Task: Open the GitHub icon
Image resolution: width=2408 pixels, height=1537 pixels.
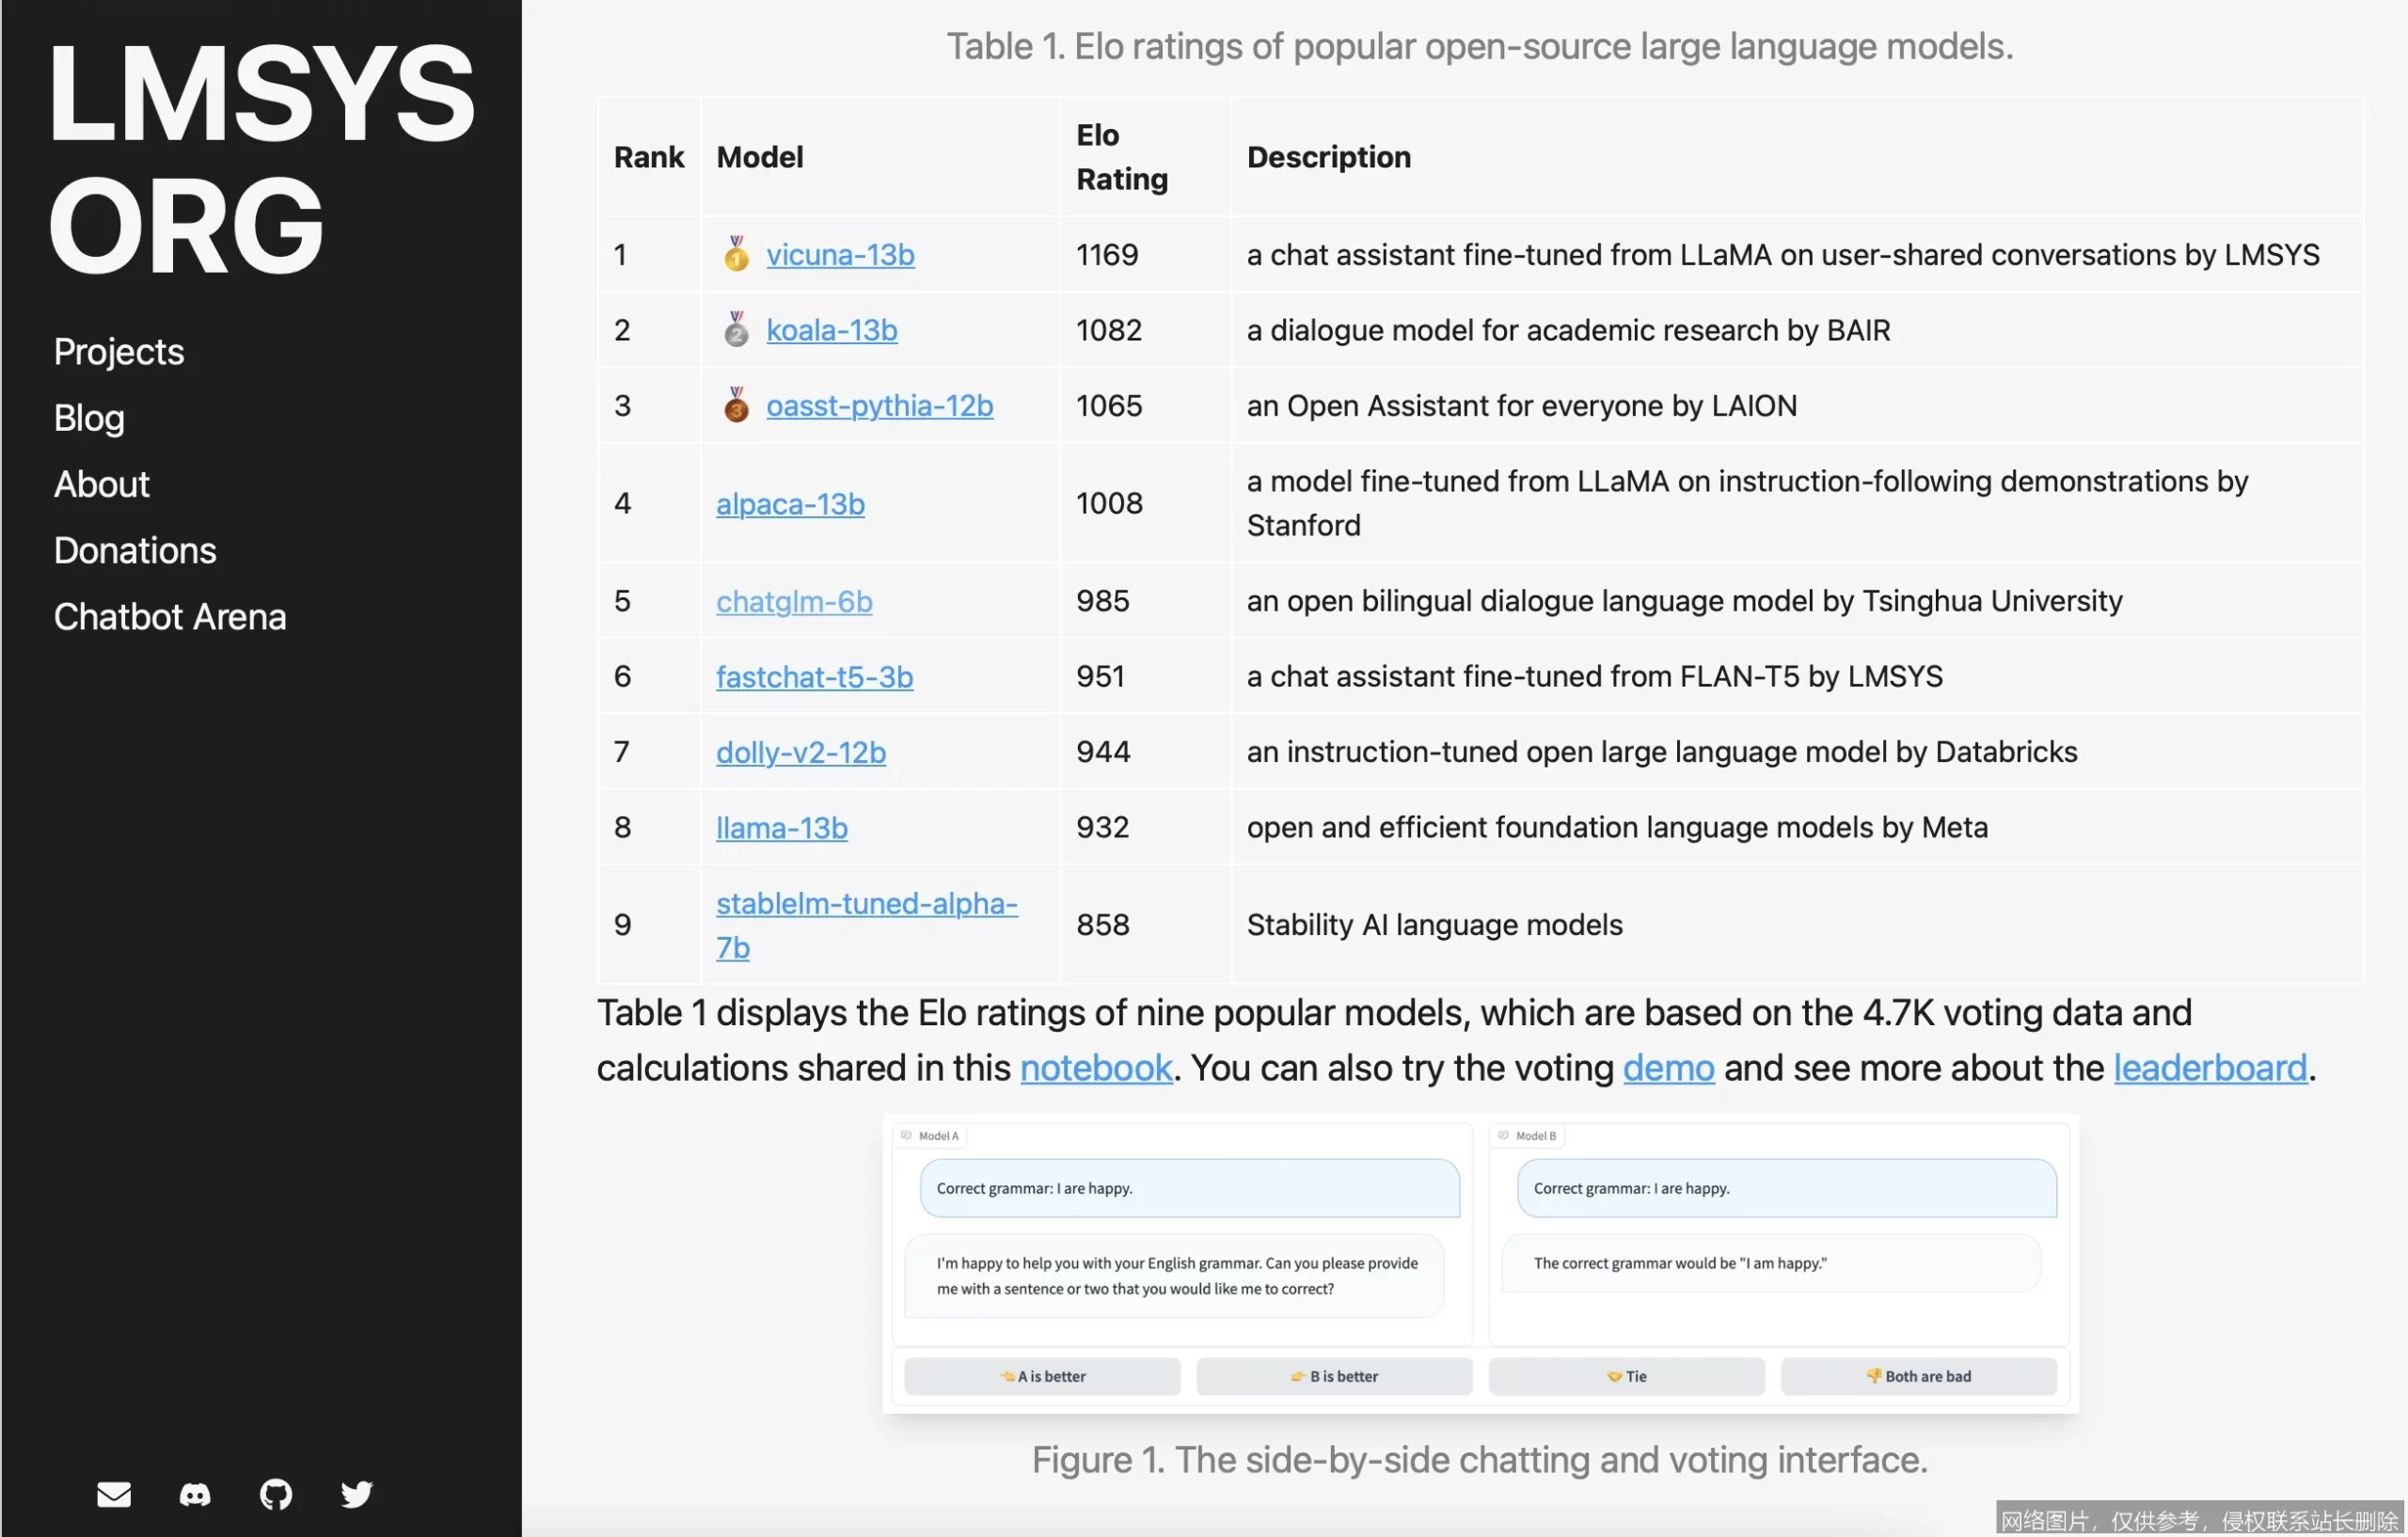Action: click(x=276, y=1494)
